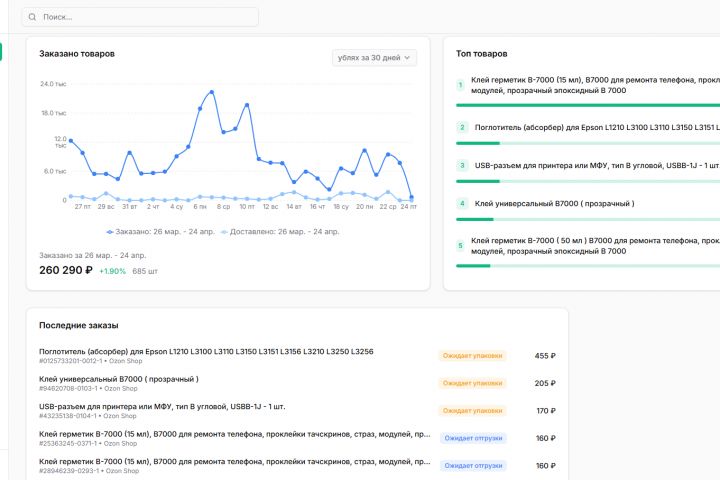Click the '260 290 ₽' total value

point(66,270)
